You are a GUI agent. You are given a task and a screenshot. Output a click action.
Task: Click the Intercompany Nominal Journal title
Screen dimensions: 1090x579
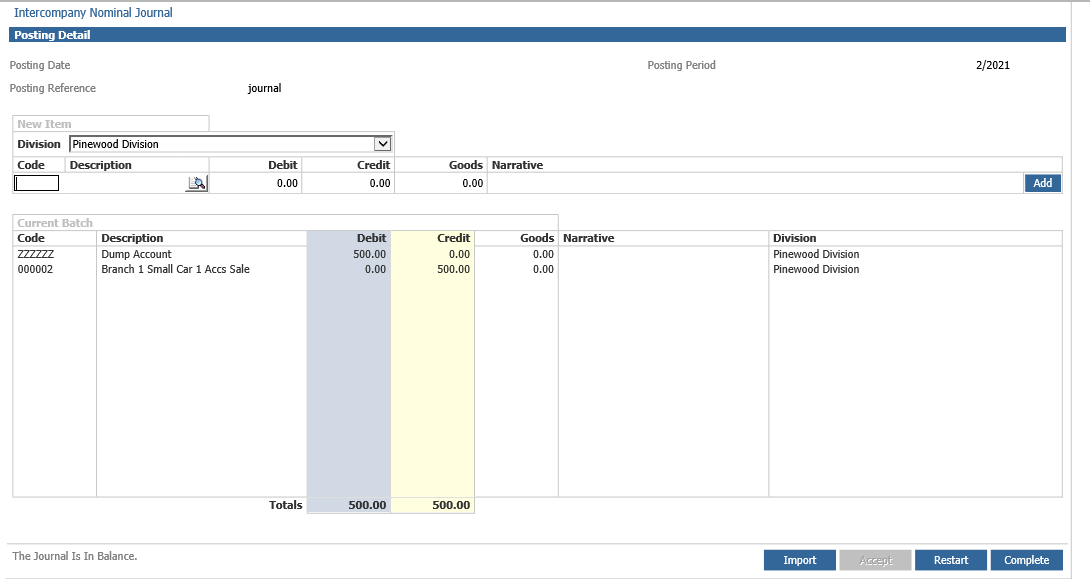pyautogui.click(x=93, y=13)
